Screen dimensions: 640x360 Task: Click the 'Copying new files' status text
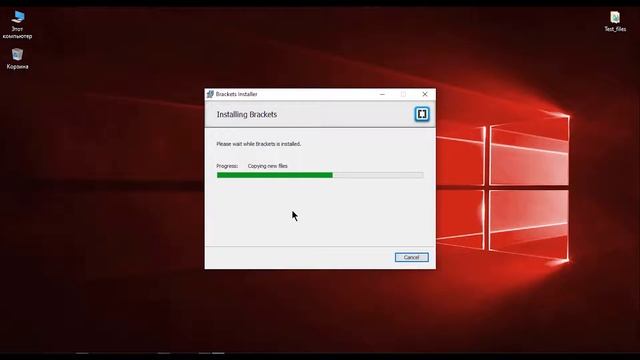click(x=267, y=166)
